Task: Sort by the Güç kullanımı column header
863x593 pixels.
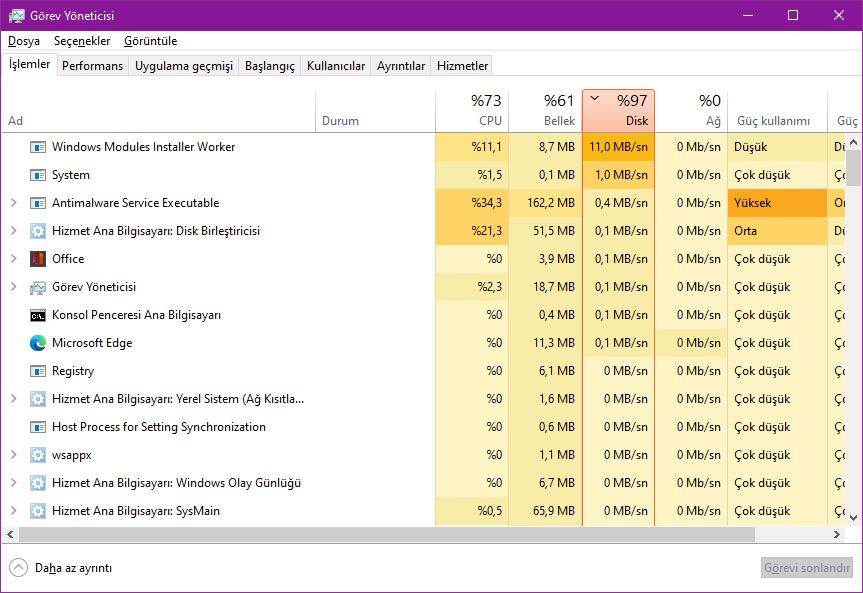Action: (777, 111)
